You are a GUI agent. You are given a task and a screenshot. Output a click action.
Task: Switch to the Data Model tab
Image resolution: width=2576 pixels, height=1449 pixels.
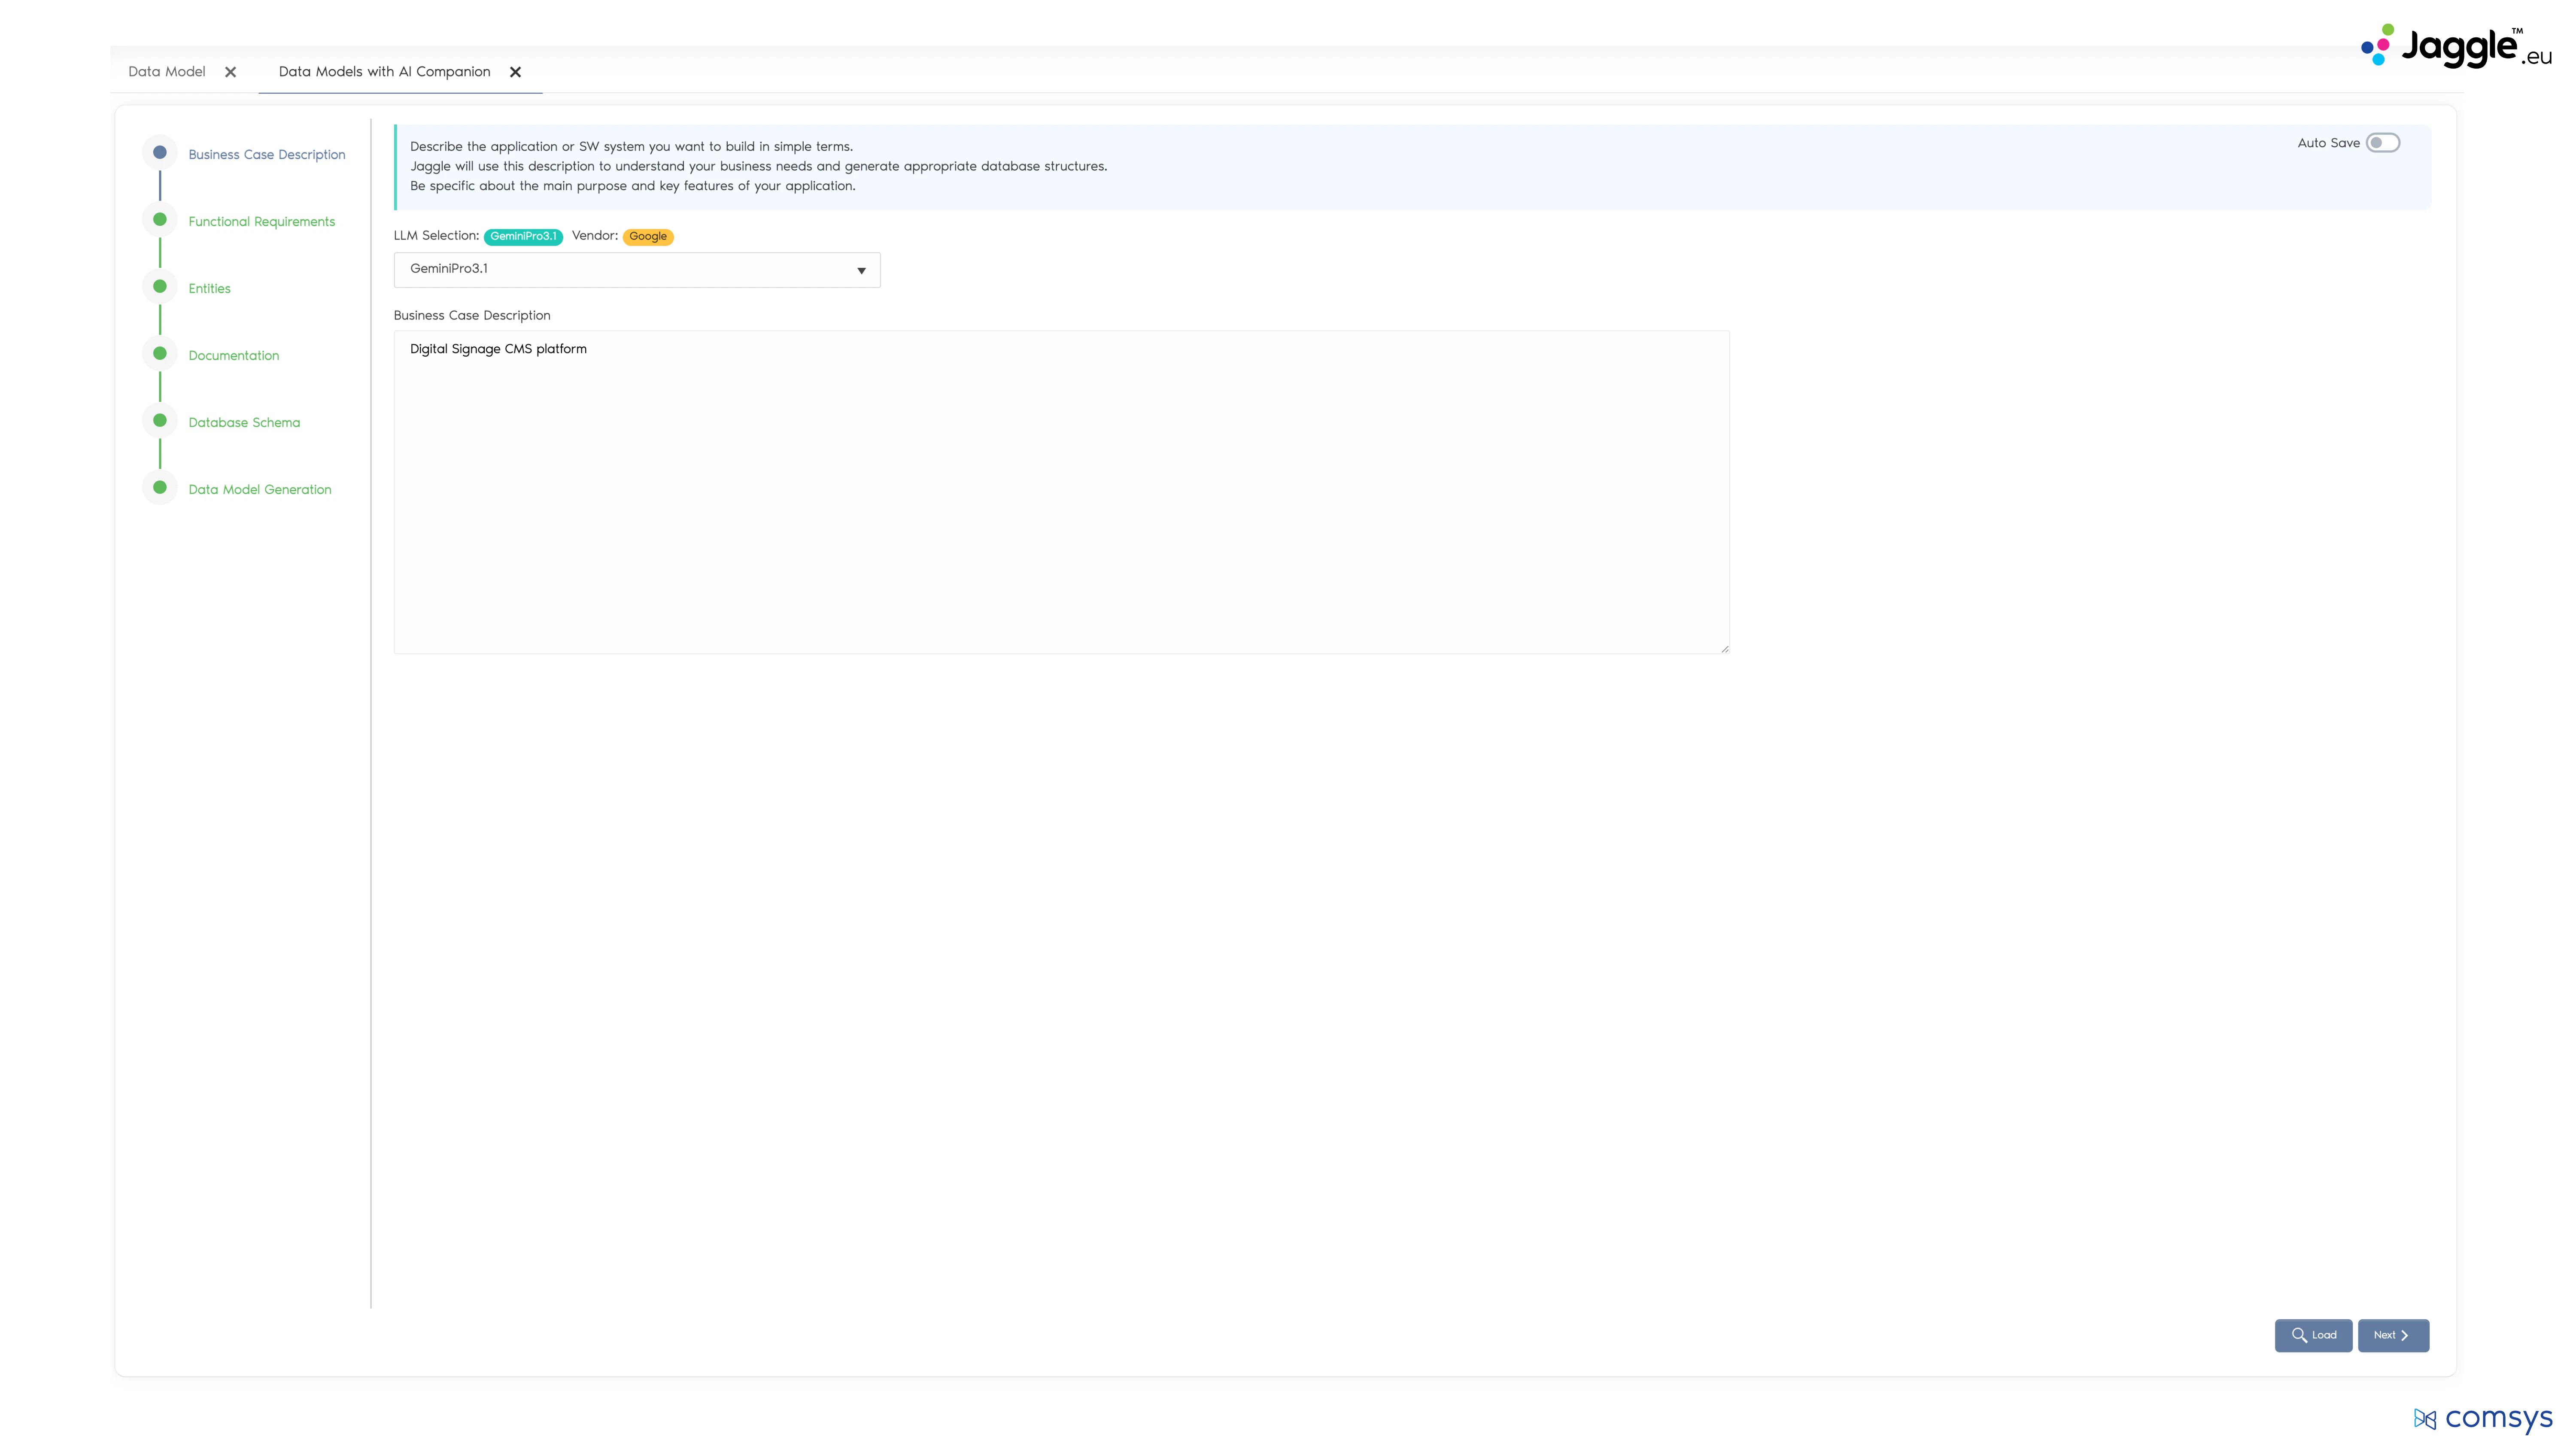click(166, 71)
